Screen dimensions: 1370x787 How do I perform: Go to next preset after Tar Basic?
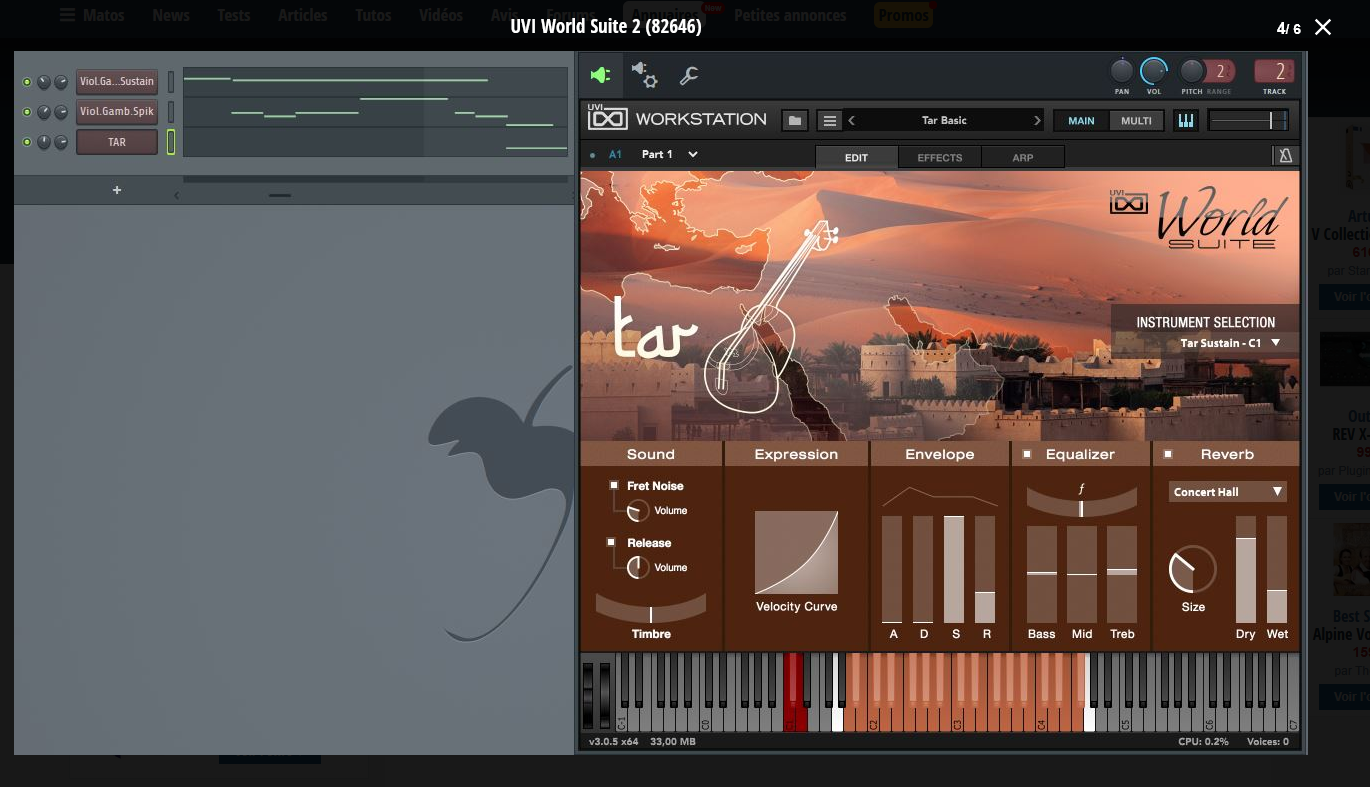(1037, 121)
